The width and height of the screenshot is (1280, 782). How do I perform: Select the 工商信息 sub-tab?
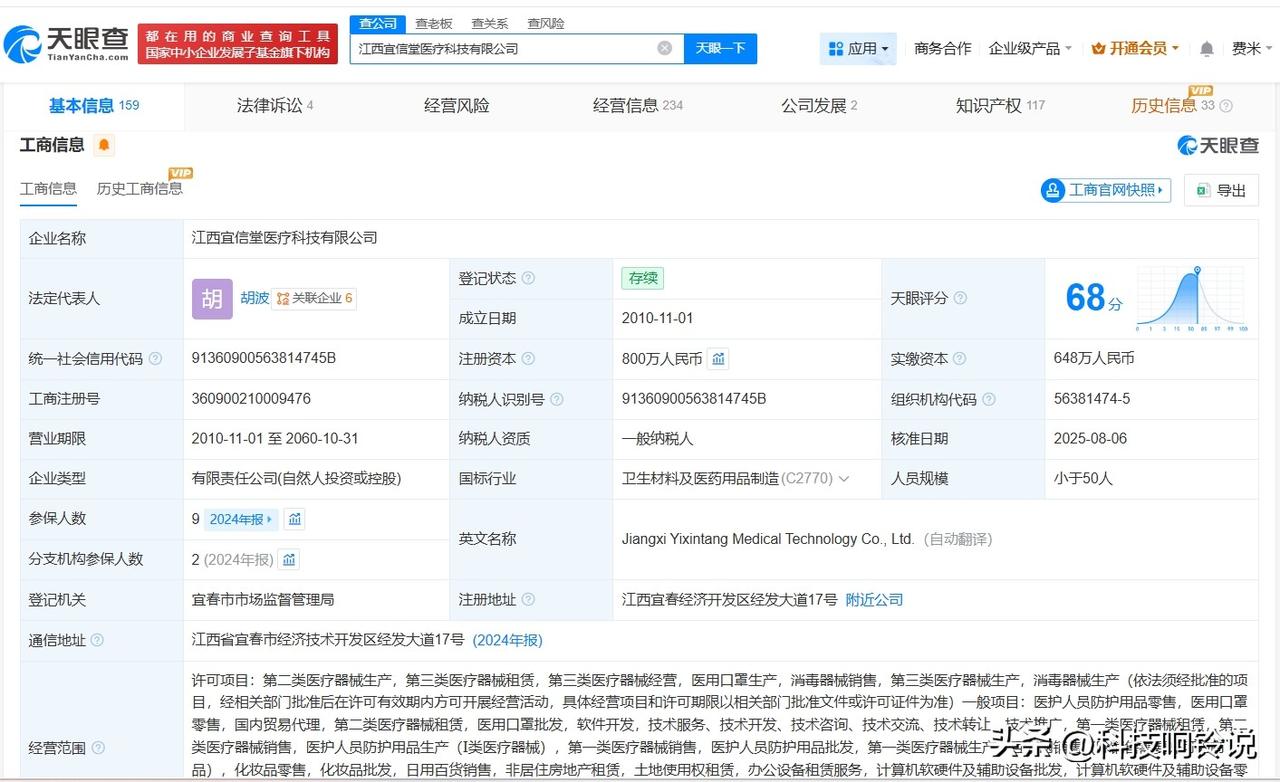(48, 189)
